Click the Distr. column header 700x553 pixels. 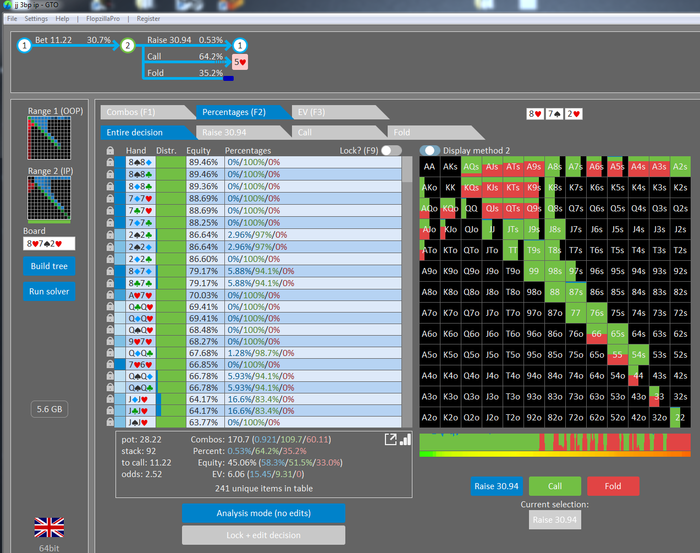[x=166, y=150]
